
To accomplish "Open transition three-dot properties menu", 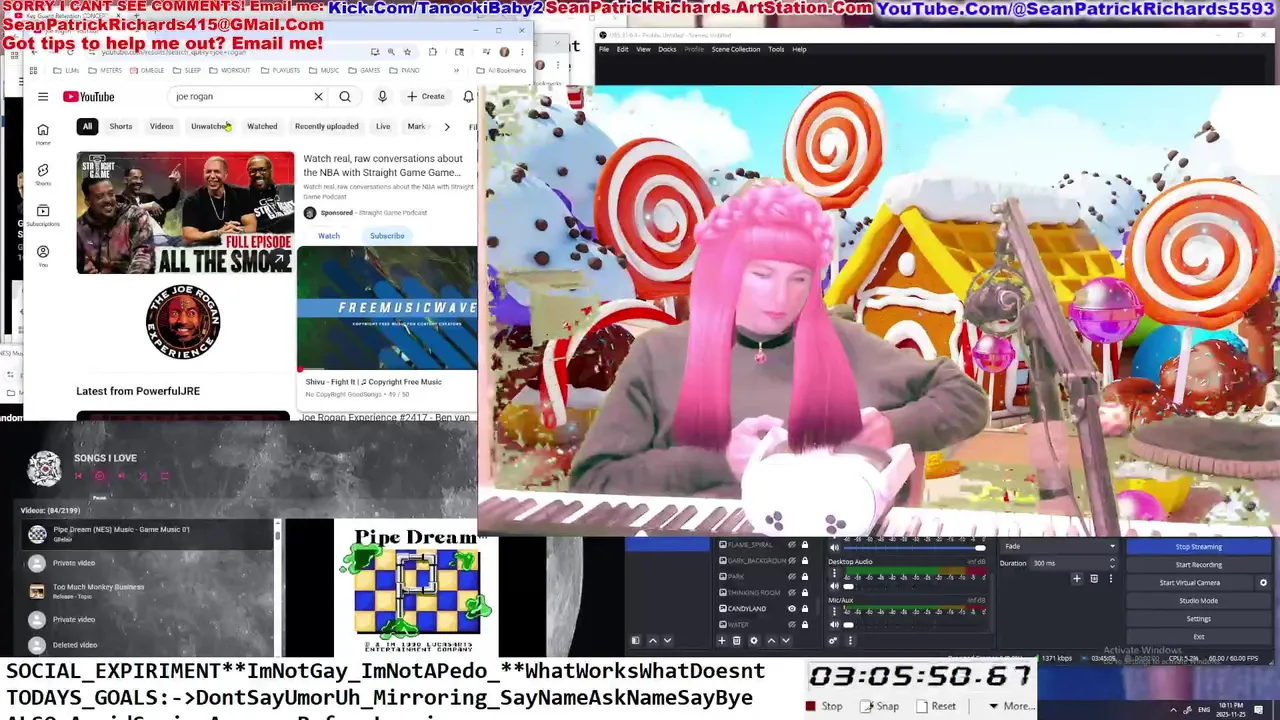I will (1111, 579).
